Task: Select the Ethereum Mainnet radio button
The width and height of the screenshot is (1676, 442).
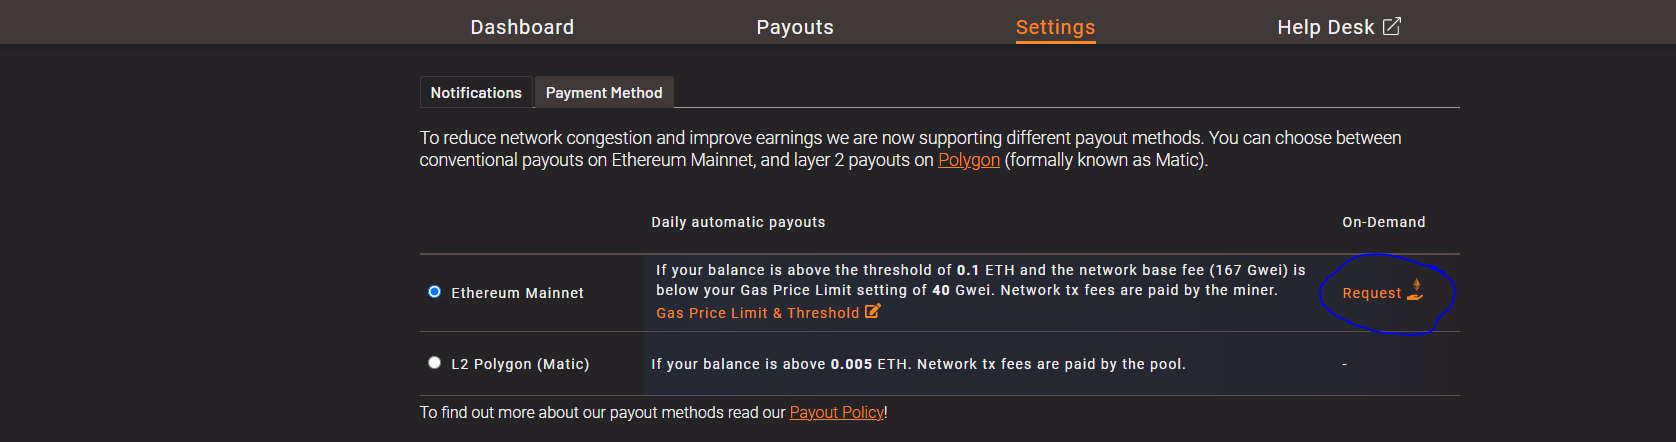Action: click(x=434, y=292)
